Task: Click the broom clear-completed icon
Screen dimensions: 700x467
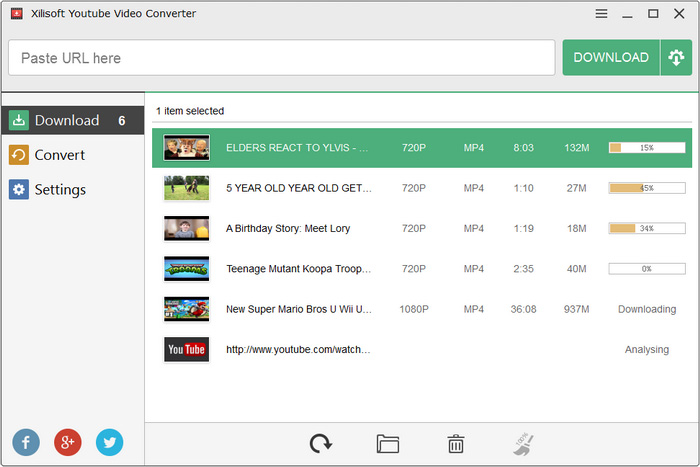Action: tap(523, 444)
